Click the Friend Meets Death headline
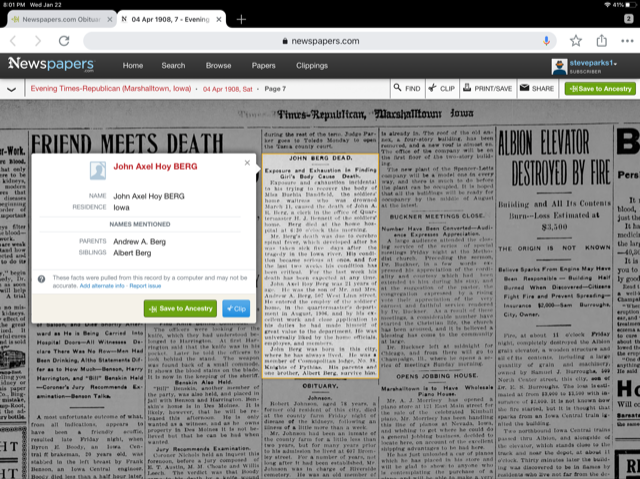The height and width of the screenshot is (479, 640). coord(127,143)
